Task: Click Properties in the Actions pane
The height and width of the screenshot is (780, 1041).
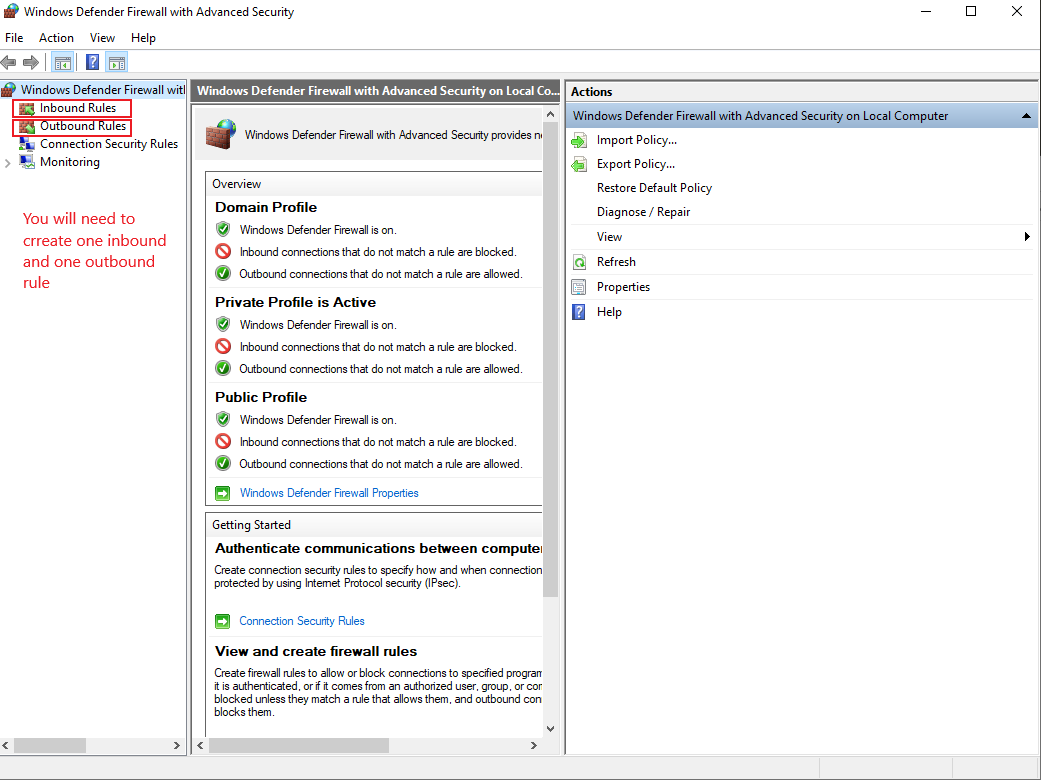Action: pos(623,287)
